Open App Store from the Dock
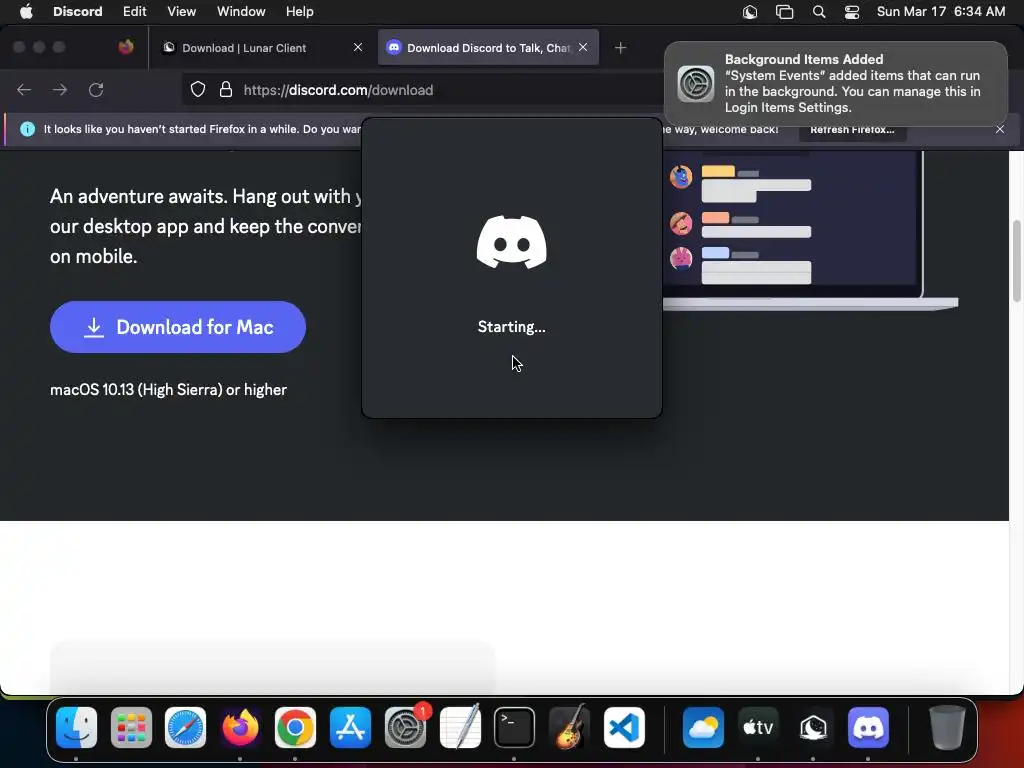 tap(350, 727)
